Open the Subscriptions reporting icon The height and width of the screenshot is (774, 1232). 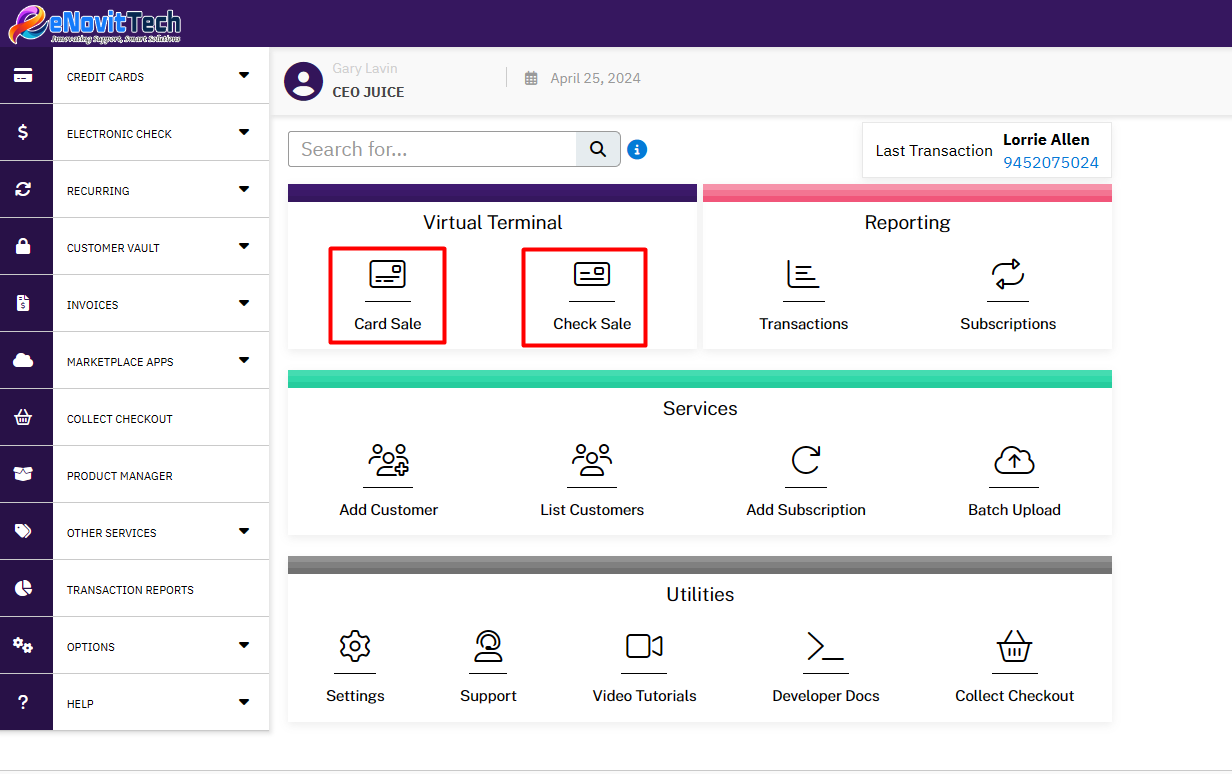click(1008, 276)
